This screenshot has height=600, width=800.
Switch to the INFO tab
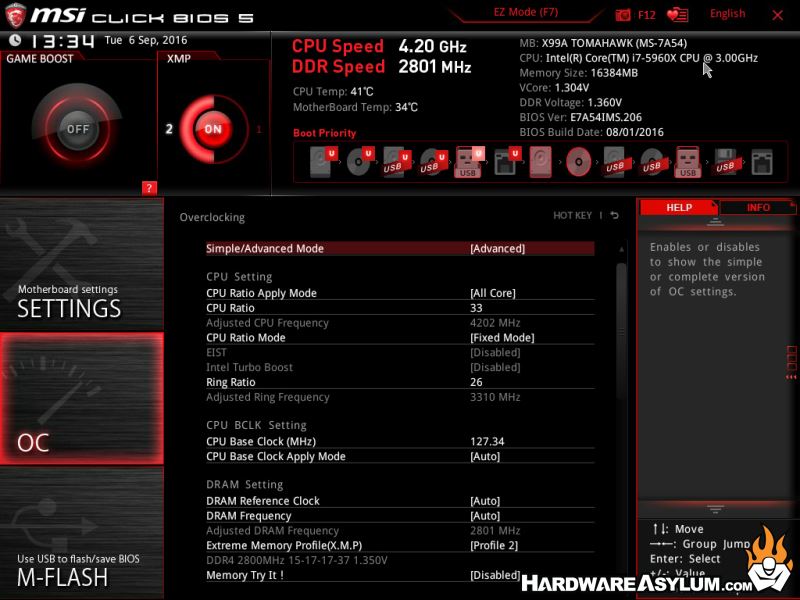(758, 207)
